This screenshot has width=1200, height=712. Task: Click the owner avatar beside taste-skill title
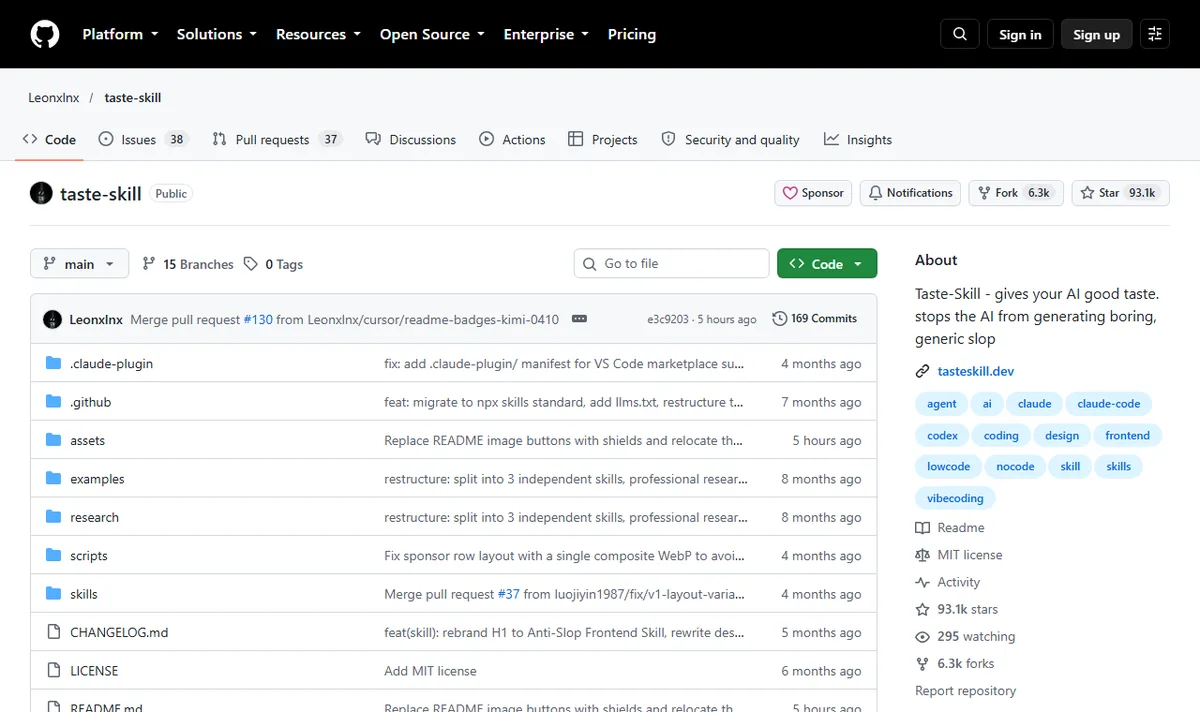pyautogui.click(x=41, y=193)
